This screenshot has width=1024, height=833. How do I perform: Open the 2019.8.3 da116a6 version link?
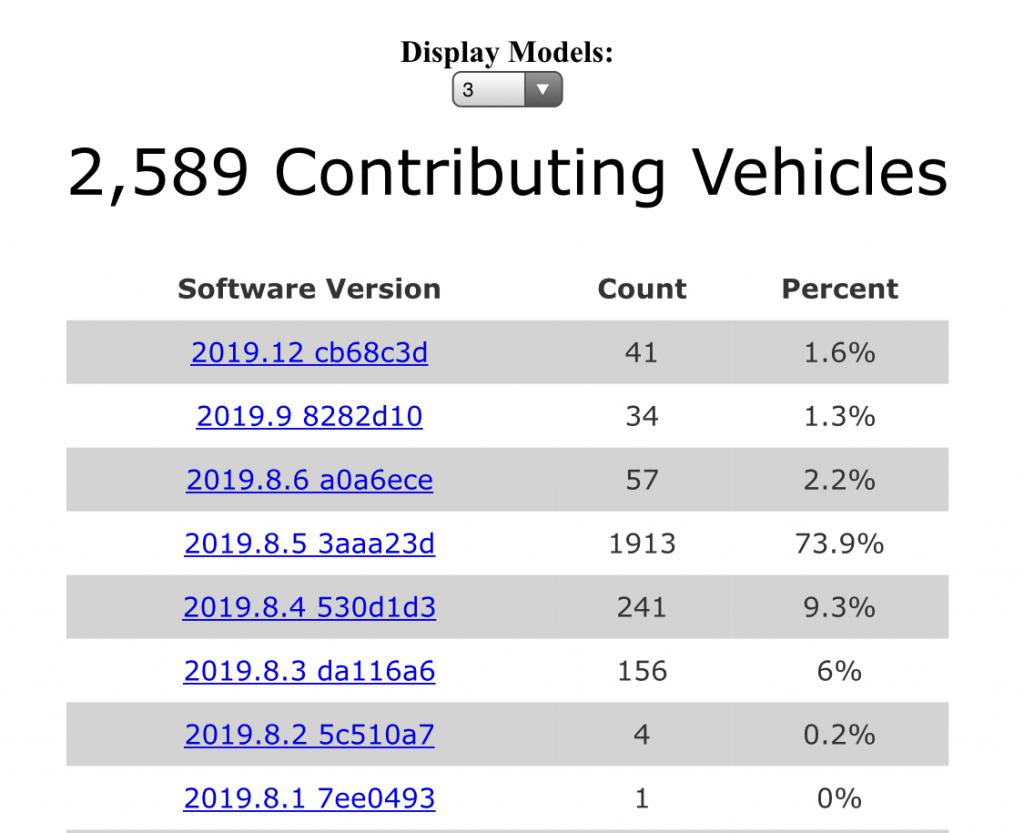tap(309, 670)
